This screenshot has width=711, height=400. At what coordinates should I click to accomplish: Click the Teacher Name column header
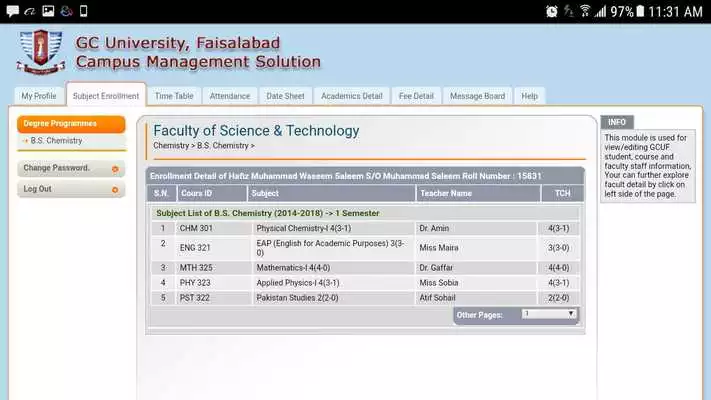[478, 193]
